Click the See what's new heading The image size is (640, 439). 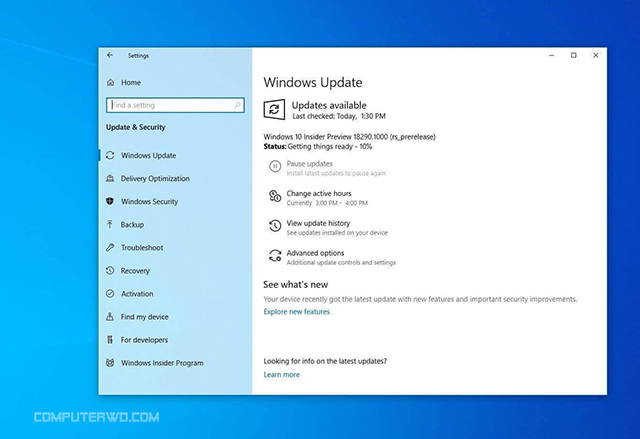[296, 284]
